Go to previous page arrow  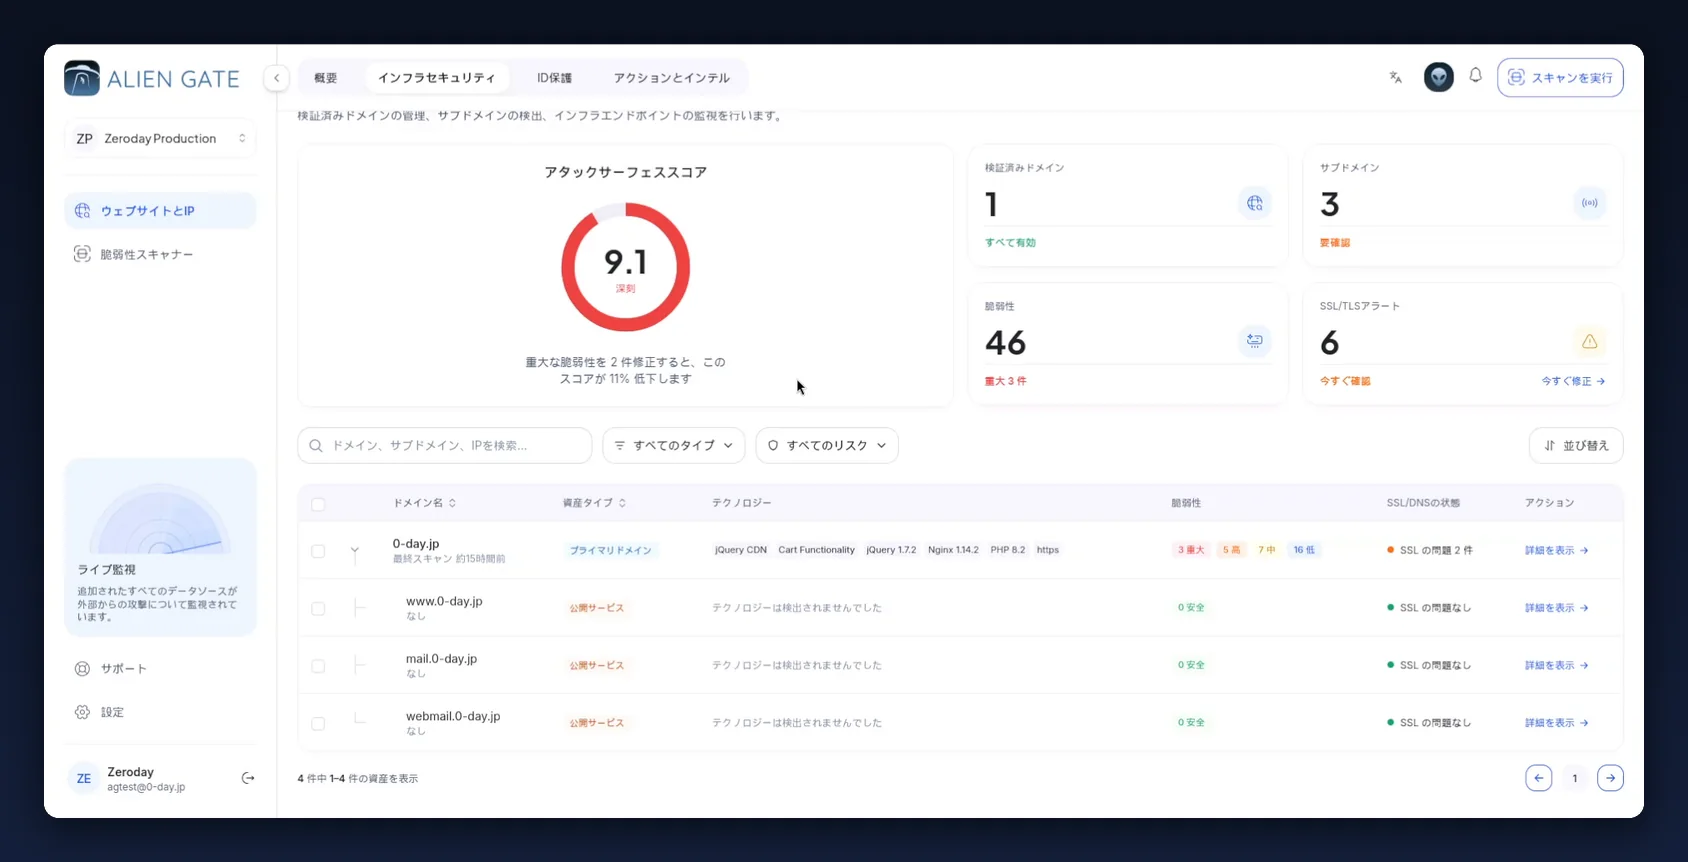click(1538, 778)
